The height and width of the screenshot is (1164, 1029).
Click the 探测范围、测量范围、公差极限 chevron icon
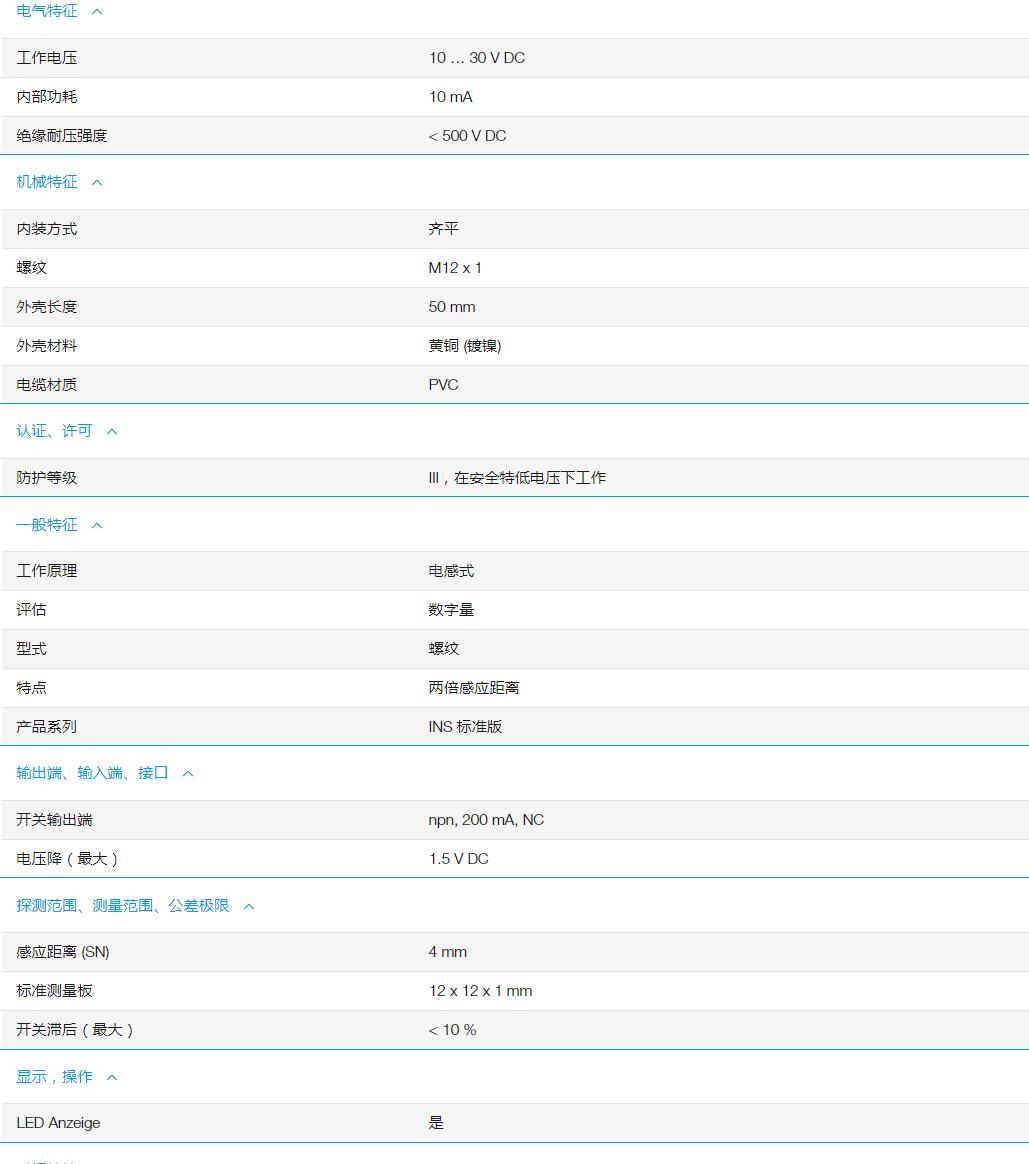pos(248,906)
